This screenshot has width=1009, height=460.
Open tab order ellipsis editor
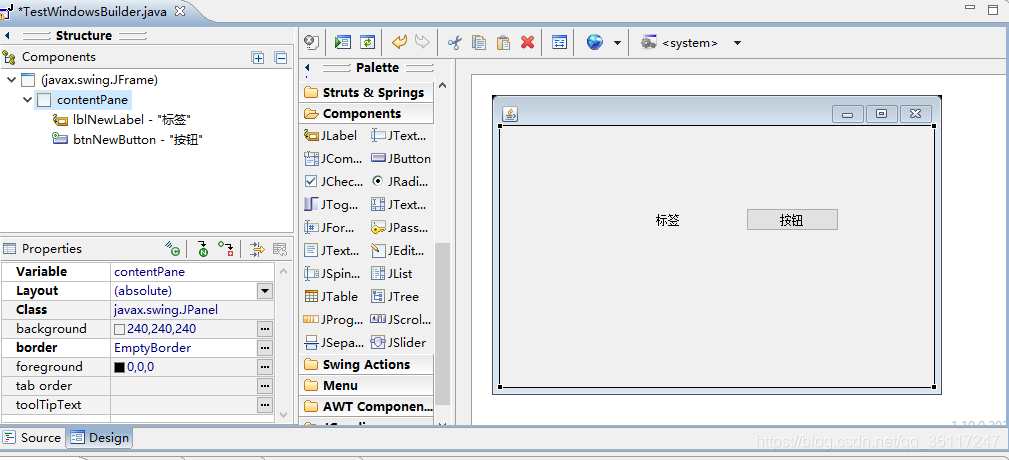(x=265, y=386)
